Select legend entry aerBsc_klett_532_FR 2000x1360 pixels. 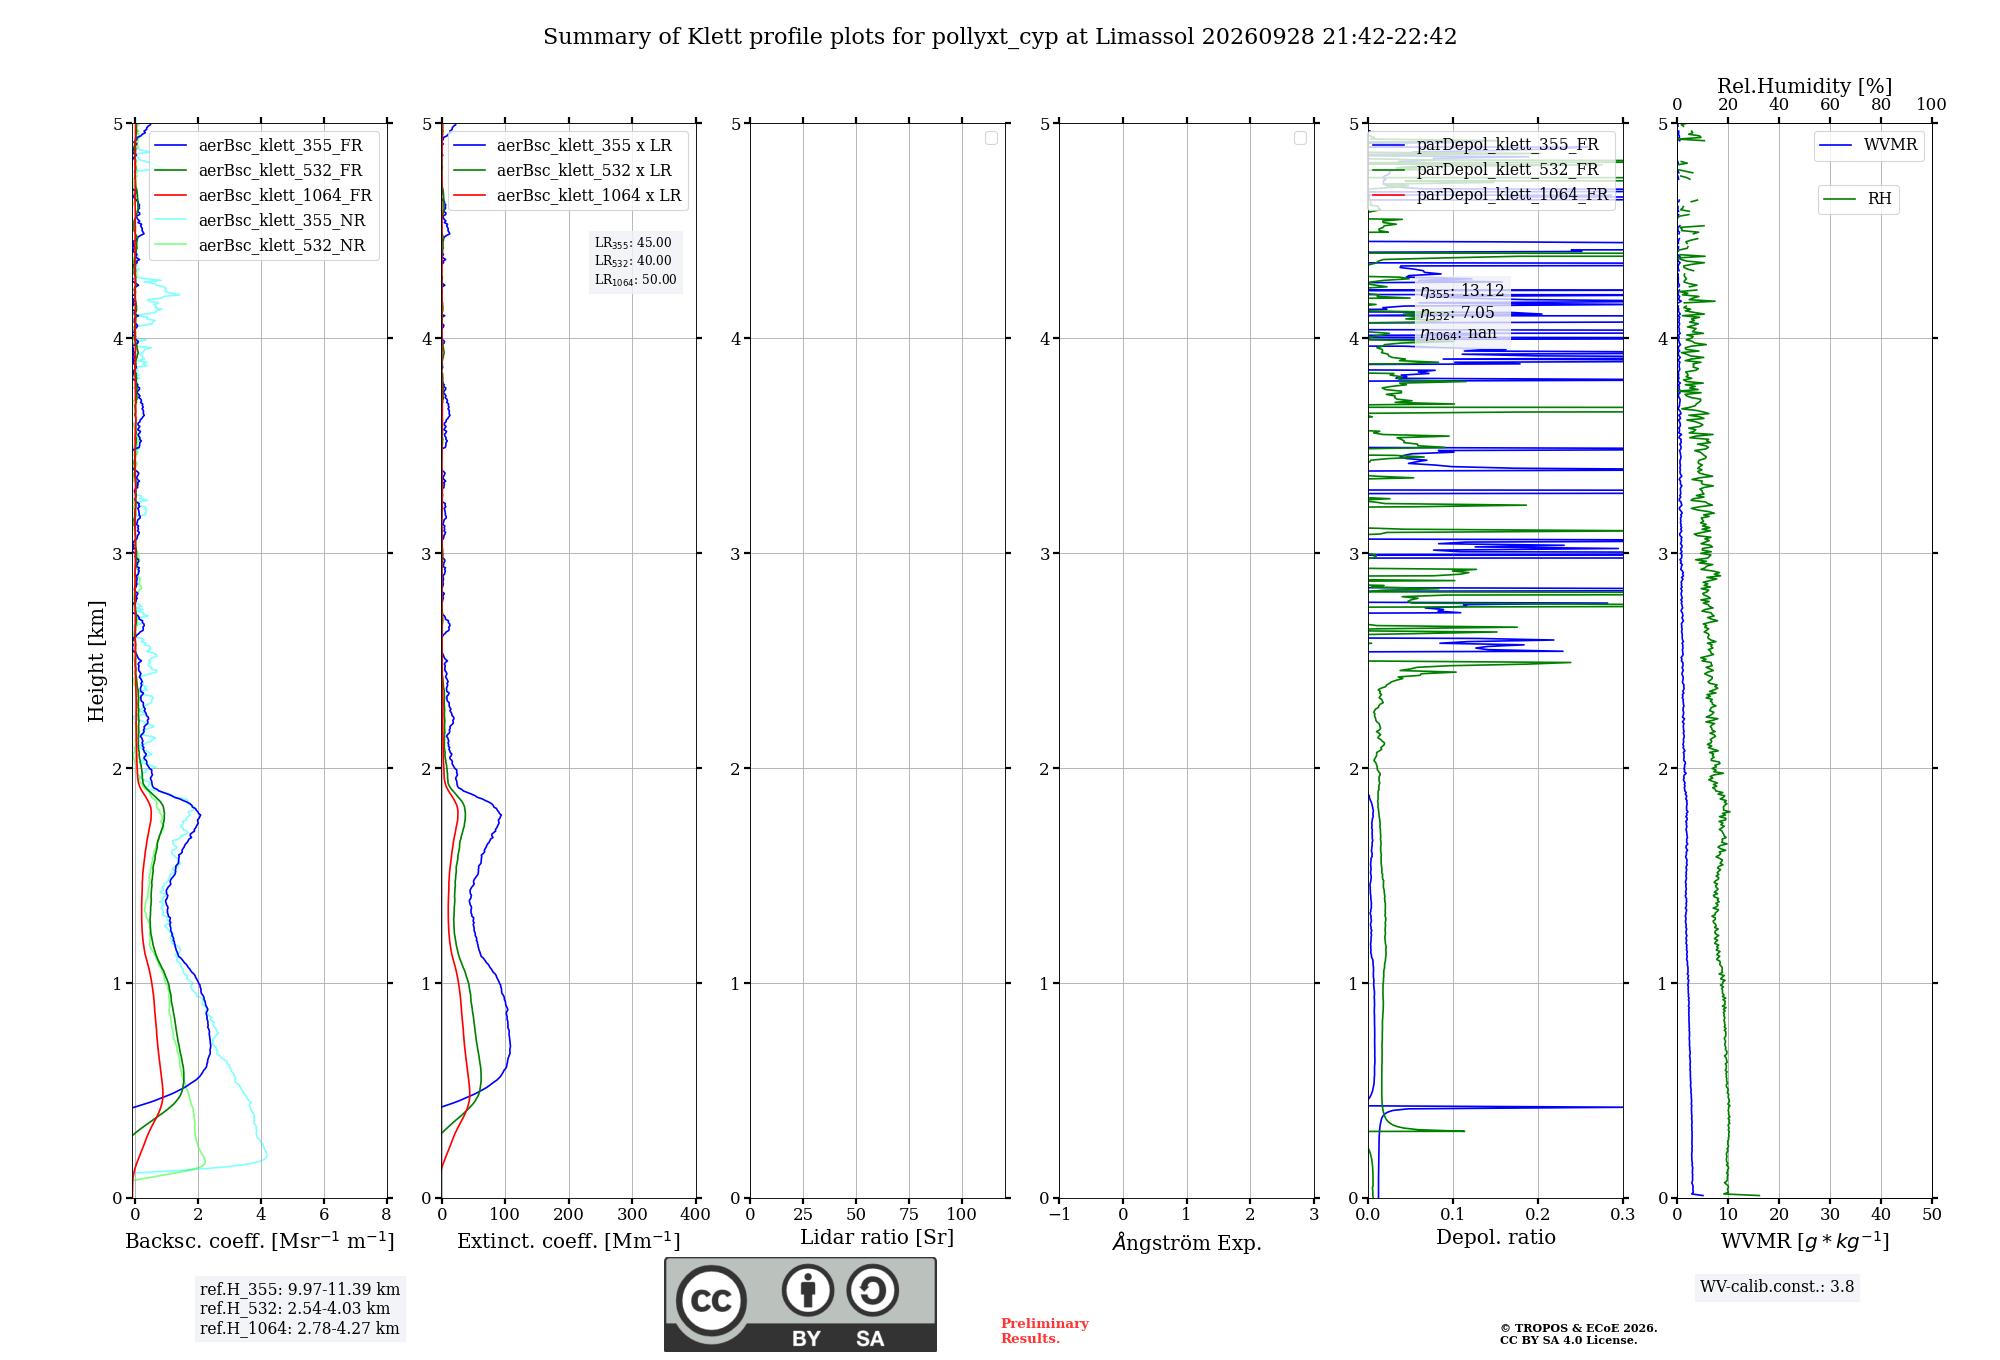point(264,171)
